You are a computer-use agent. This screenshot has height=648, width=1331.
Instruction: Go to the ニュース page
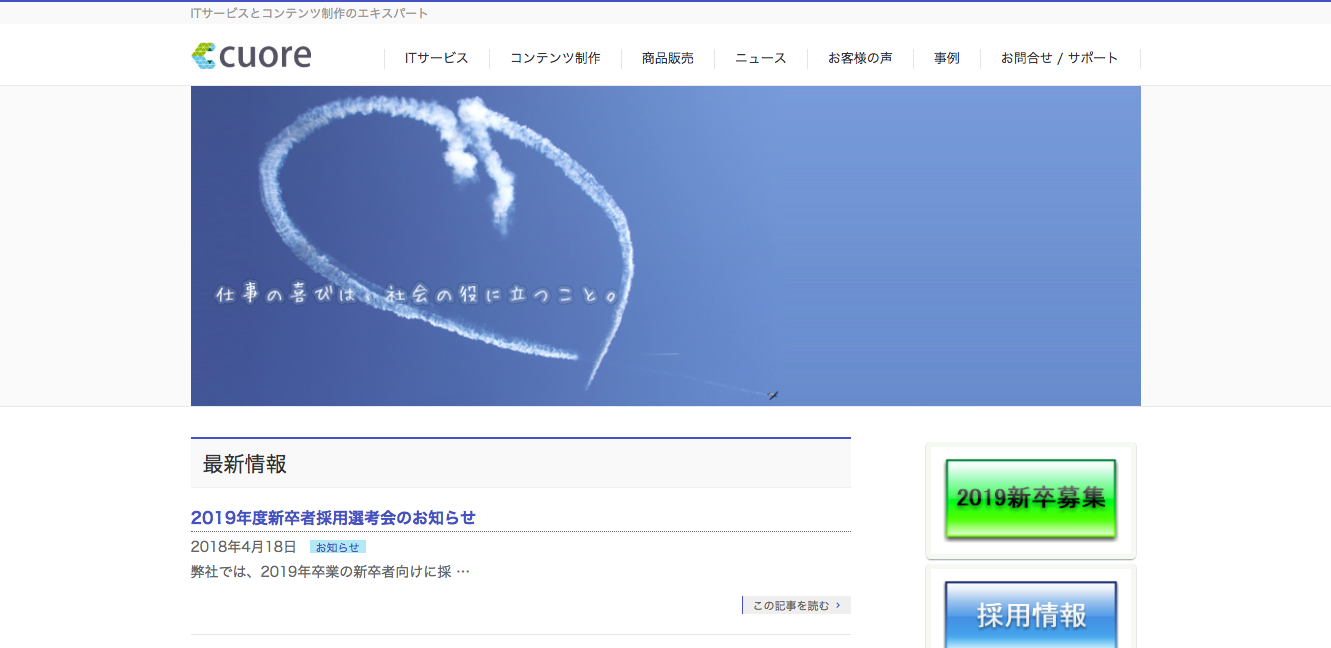click(761, 58)
